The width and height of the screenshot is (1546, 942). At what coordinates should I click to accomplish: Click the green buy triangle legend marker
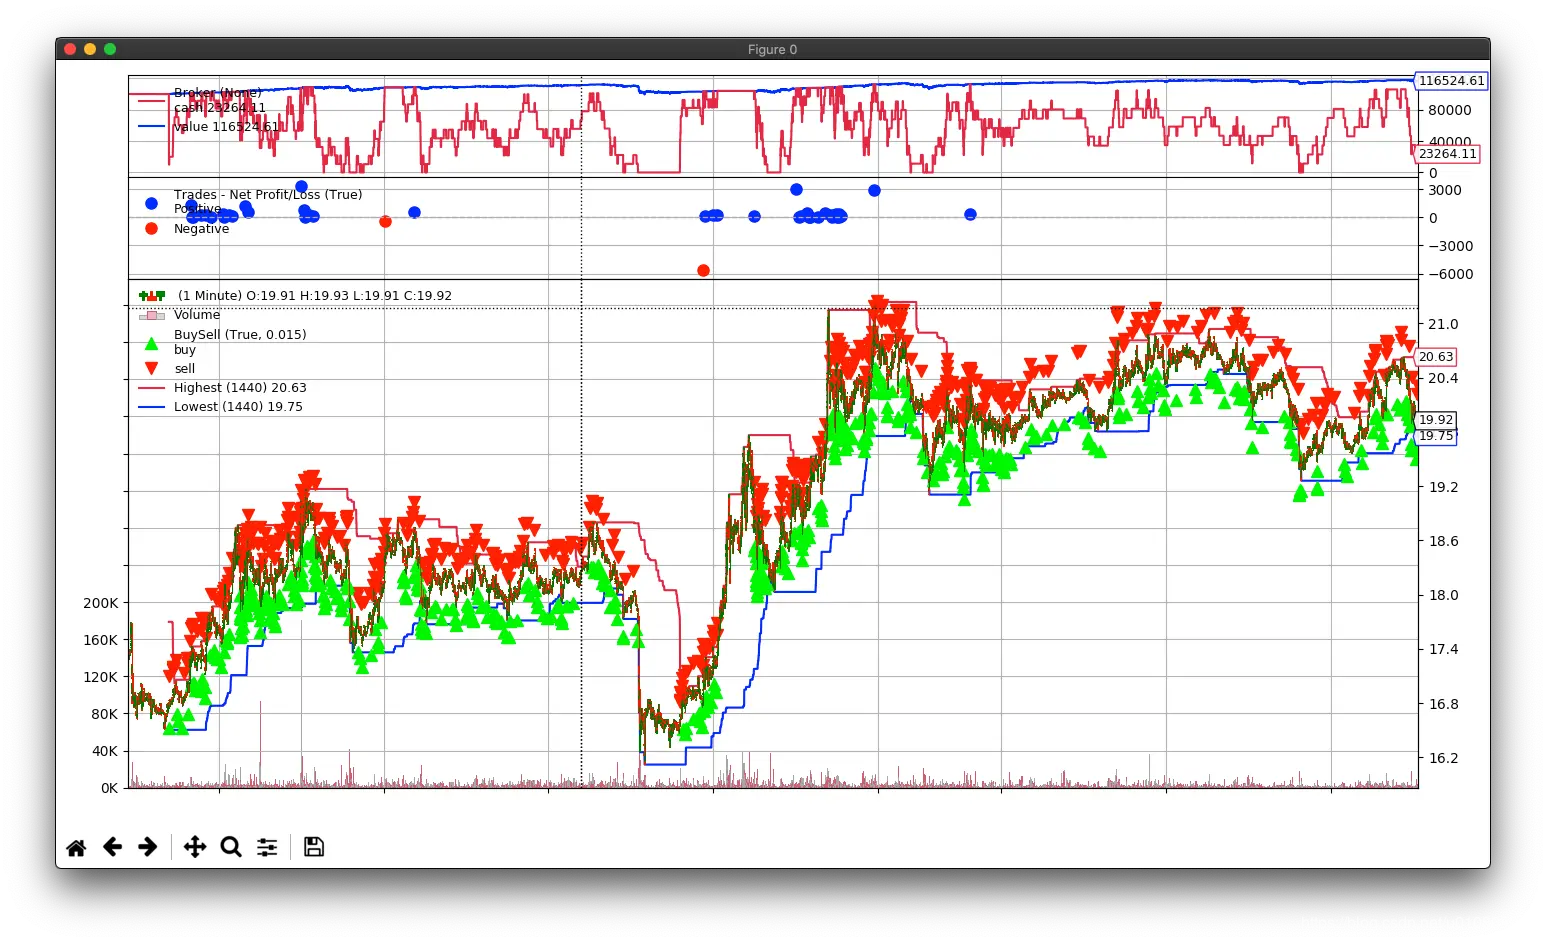point(151,344)
